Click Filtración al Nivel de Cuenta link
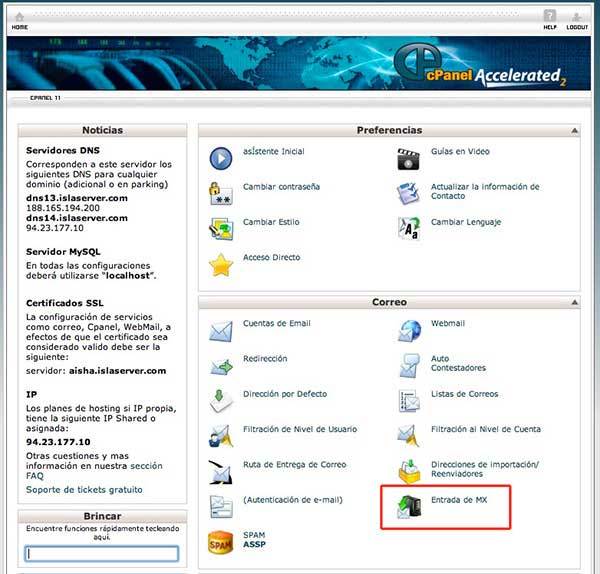This screenshot has height=574, width=600. pos(486,429)
